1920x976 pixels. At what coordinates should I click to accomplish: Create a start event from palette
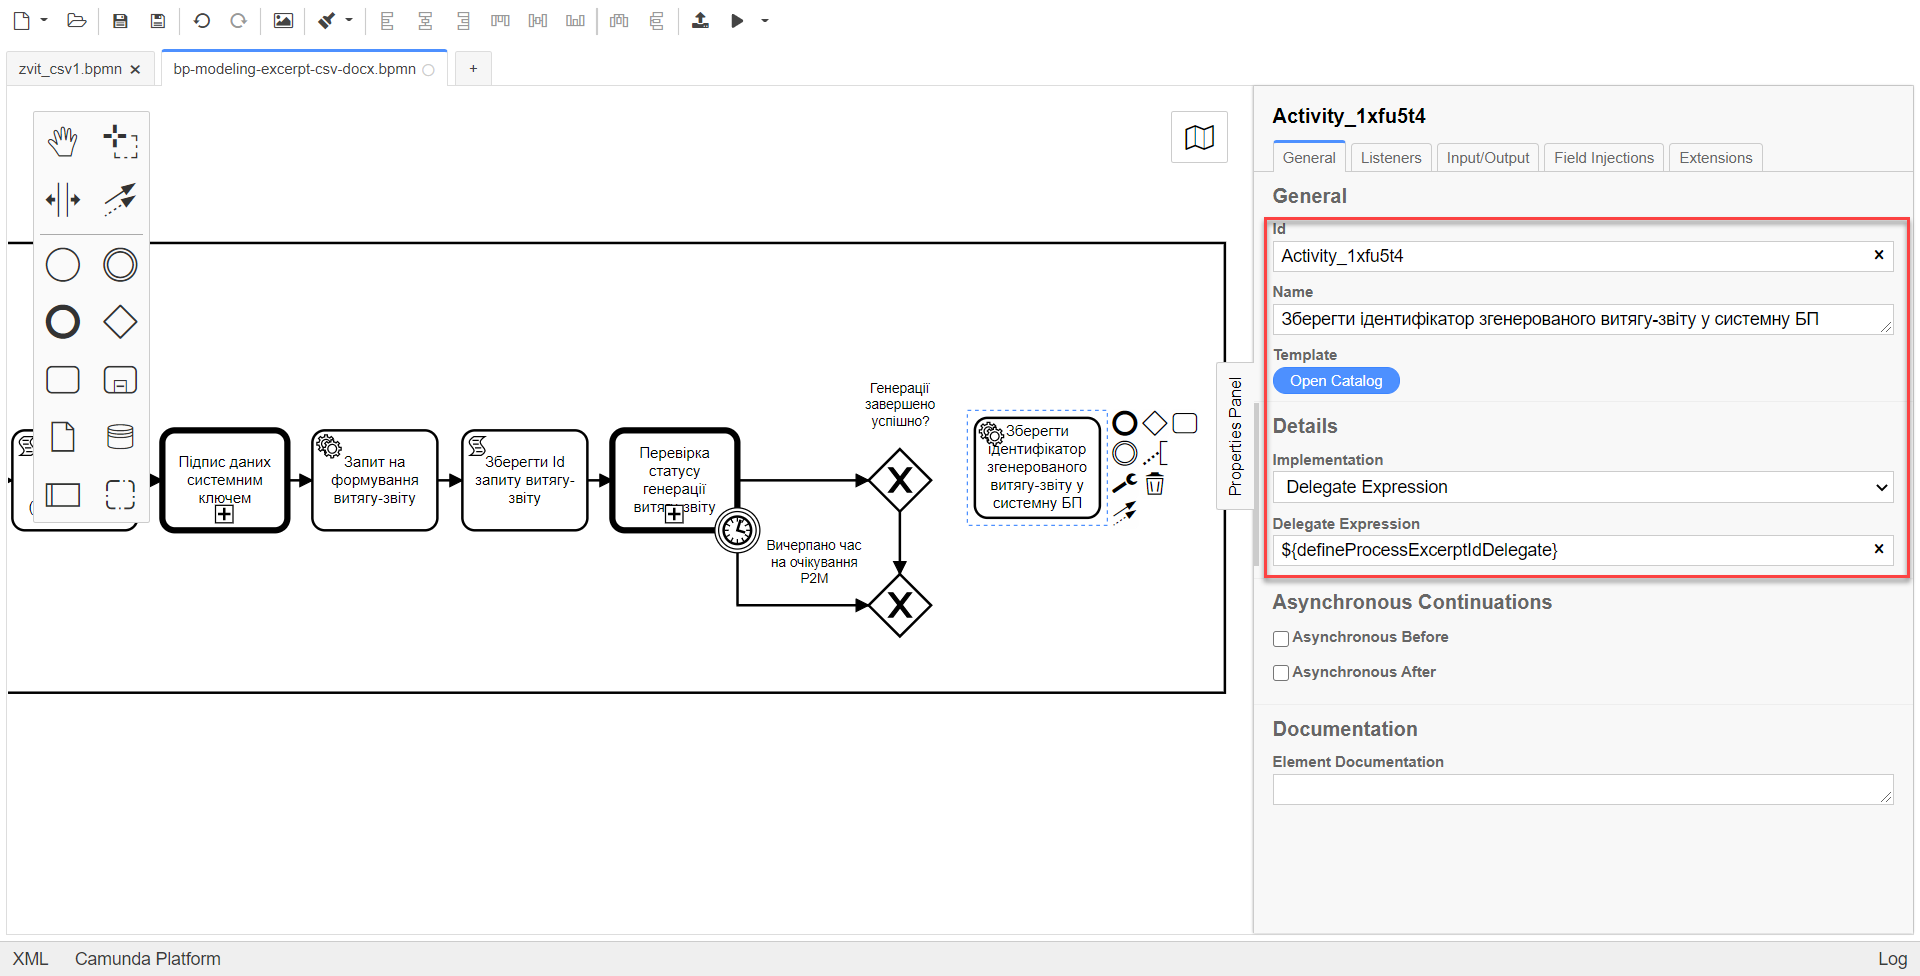[63, 265]
